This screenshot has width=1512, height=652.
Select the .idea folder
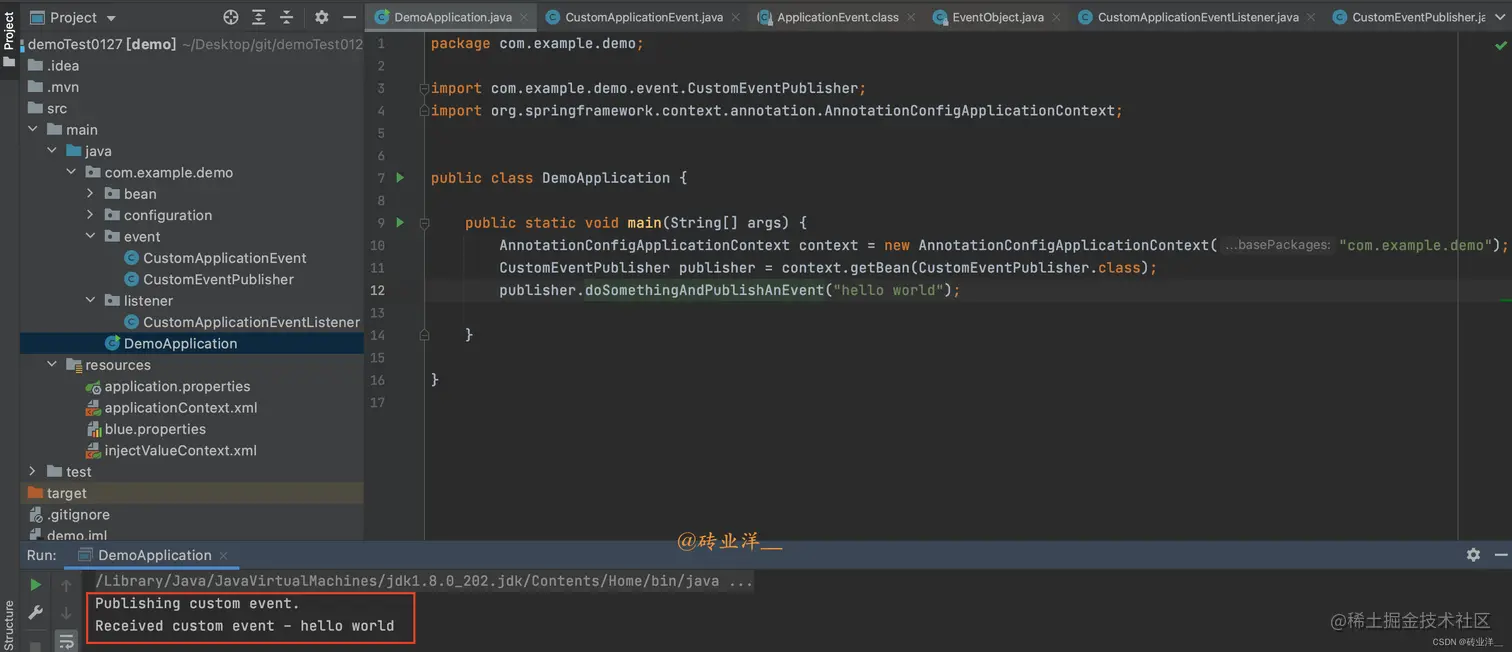point(191,66)
